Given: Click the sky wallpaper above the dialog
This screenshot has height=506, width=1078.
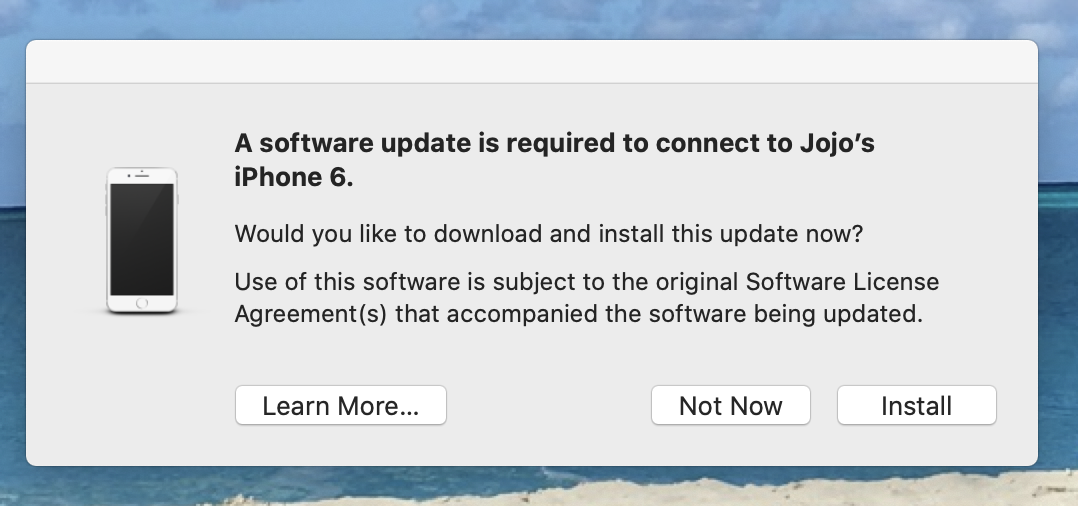Looking at the screenshot, I should pyautogui.click(x=531, y=18).
